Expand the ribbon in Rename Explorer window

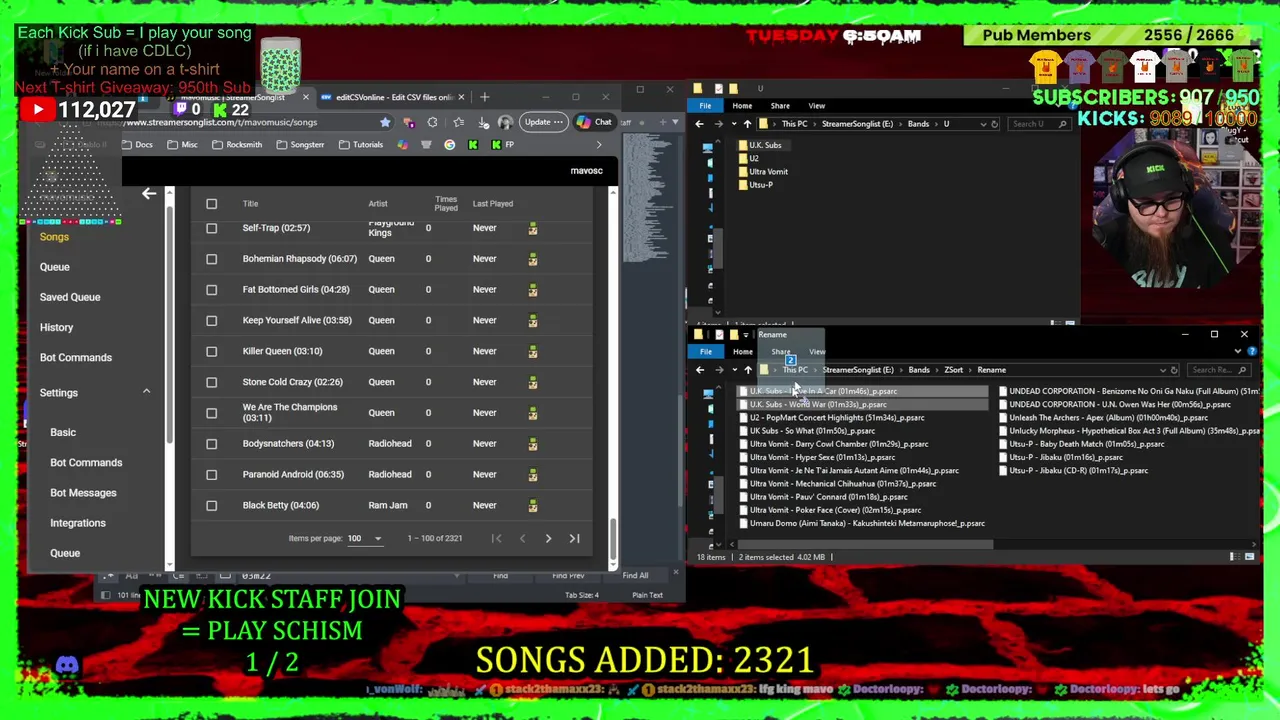tap(1237, 352)
